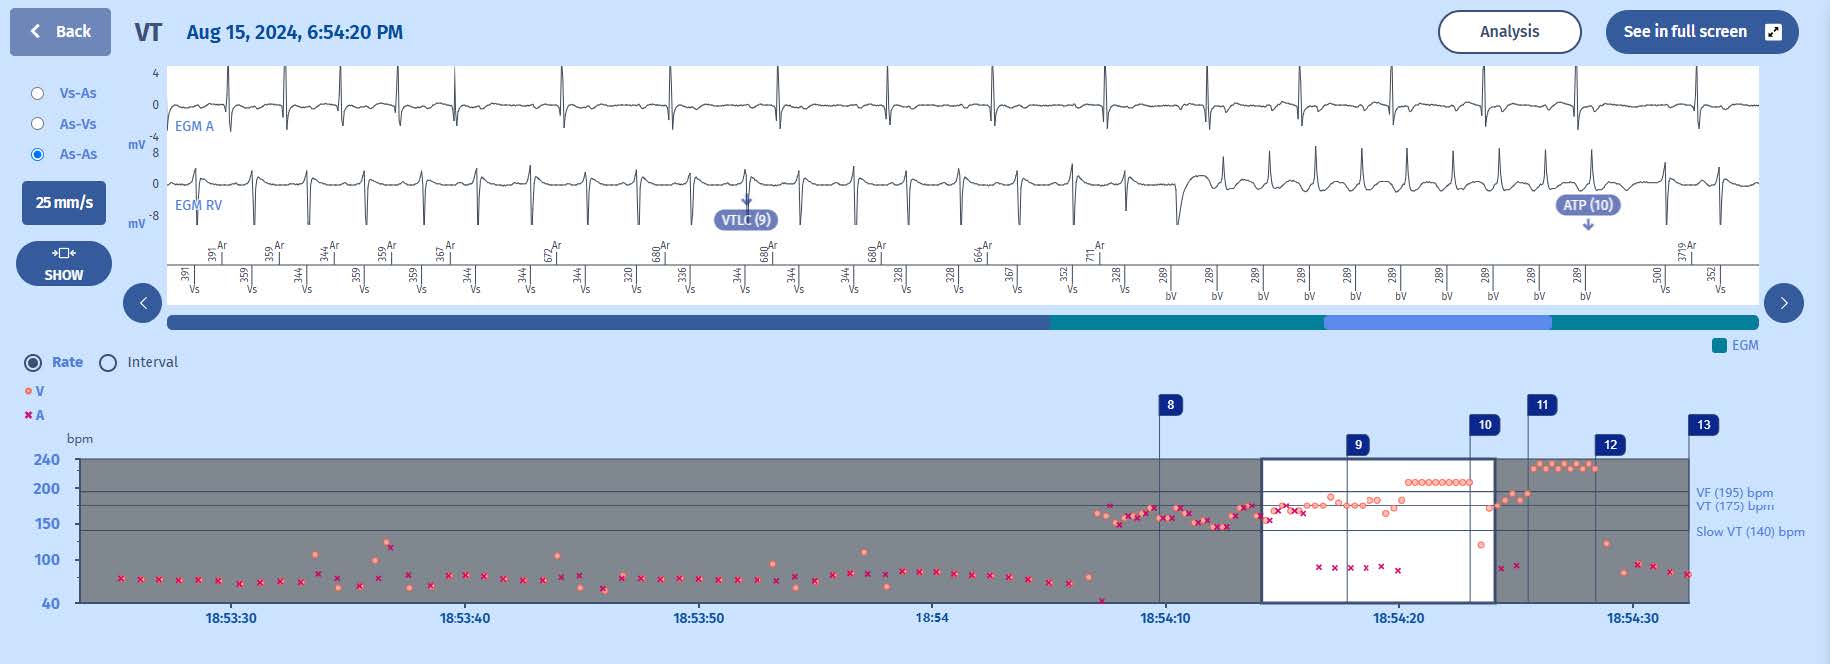Switch the graph to Interval mode
Viewport: 1830px width, 664px height.
(x=108, y=363)
